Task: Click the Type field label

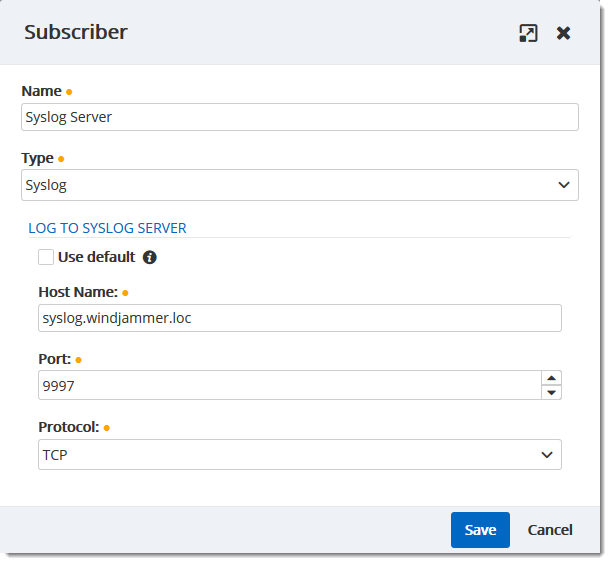Action: click(x=37, y=158)
